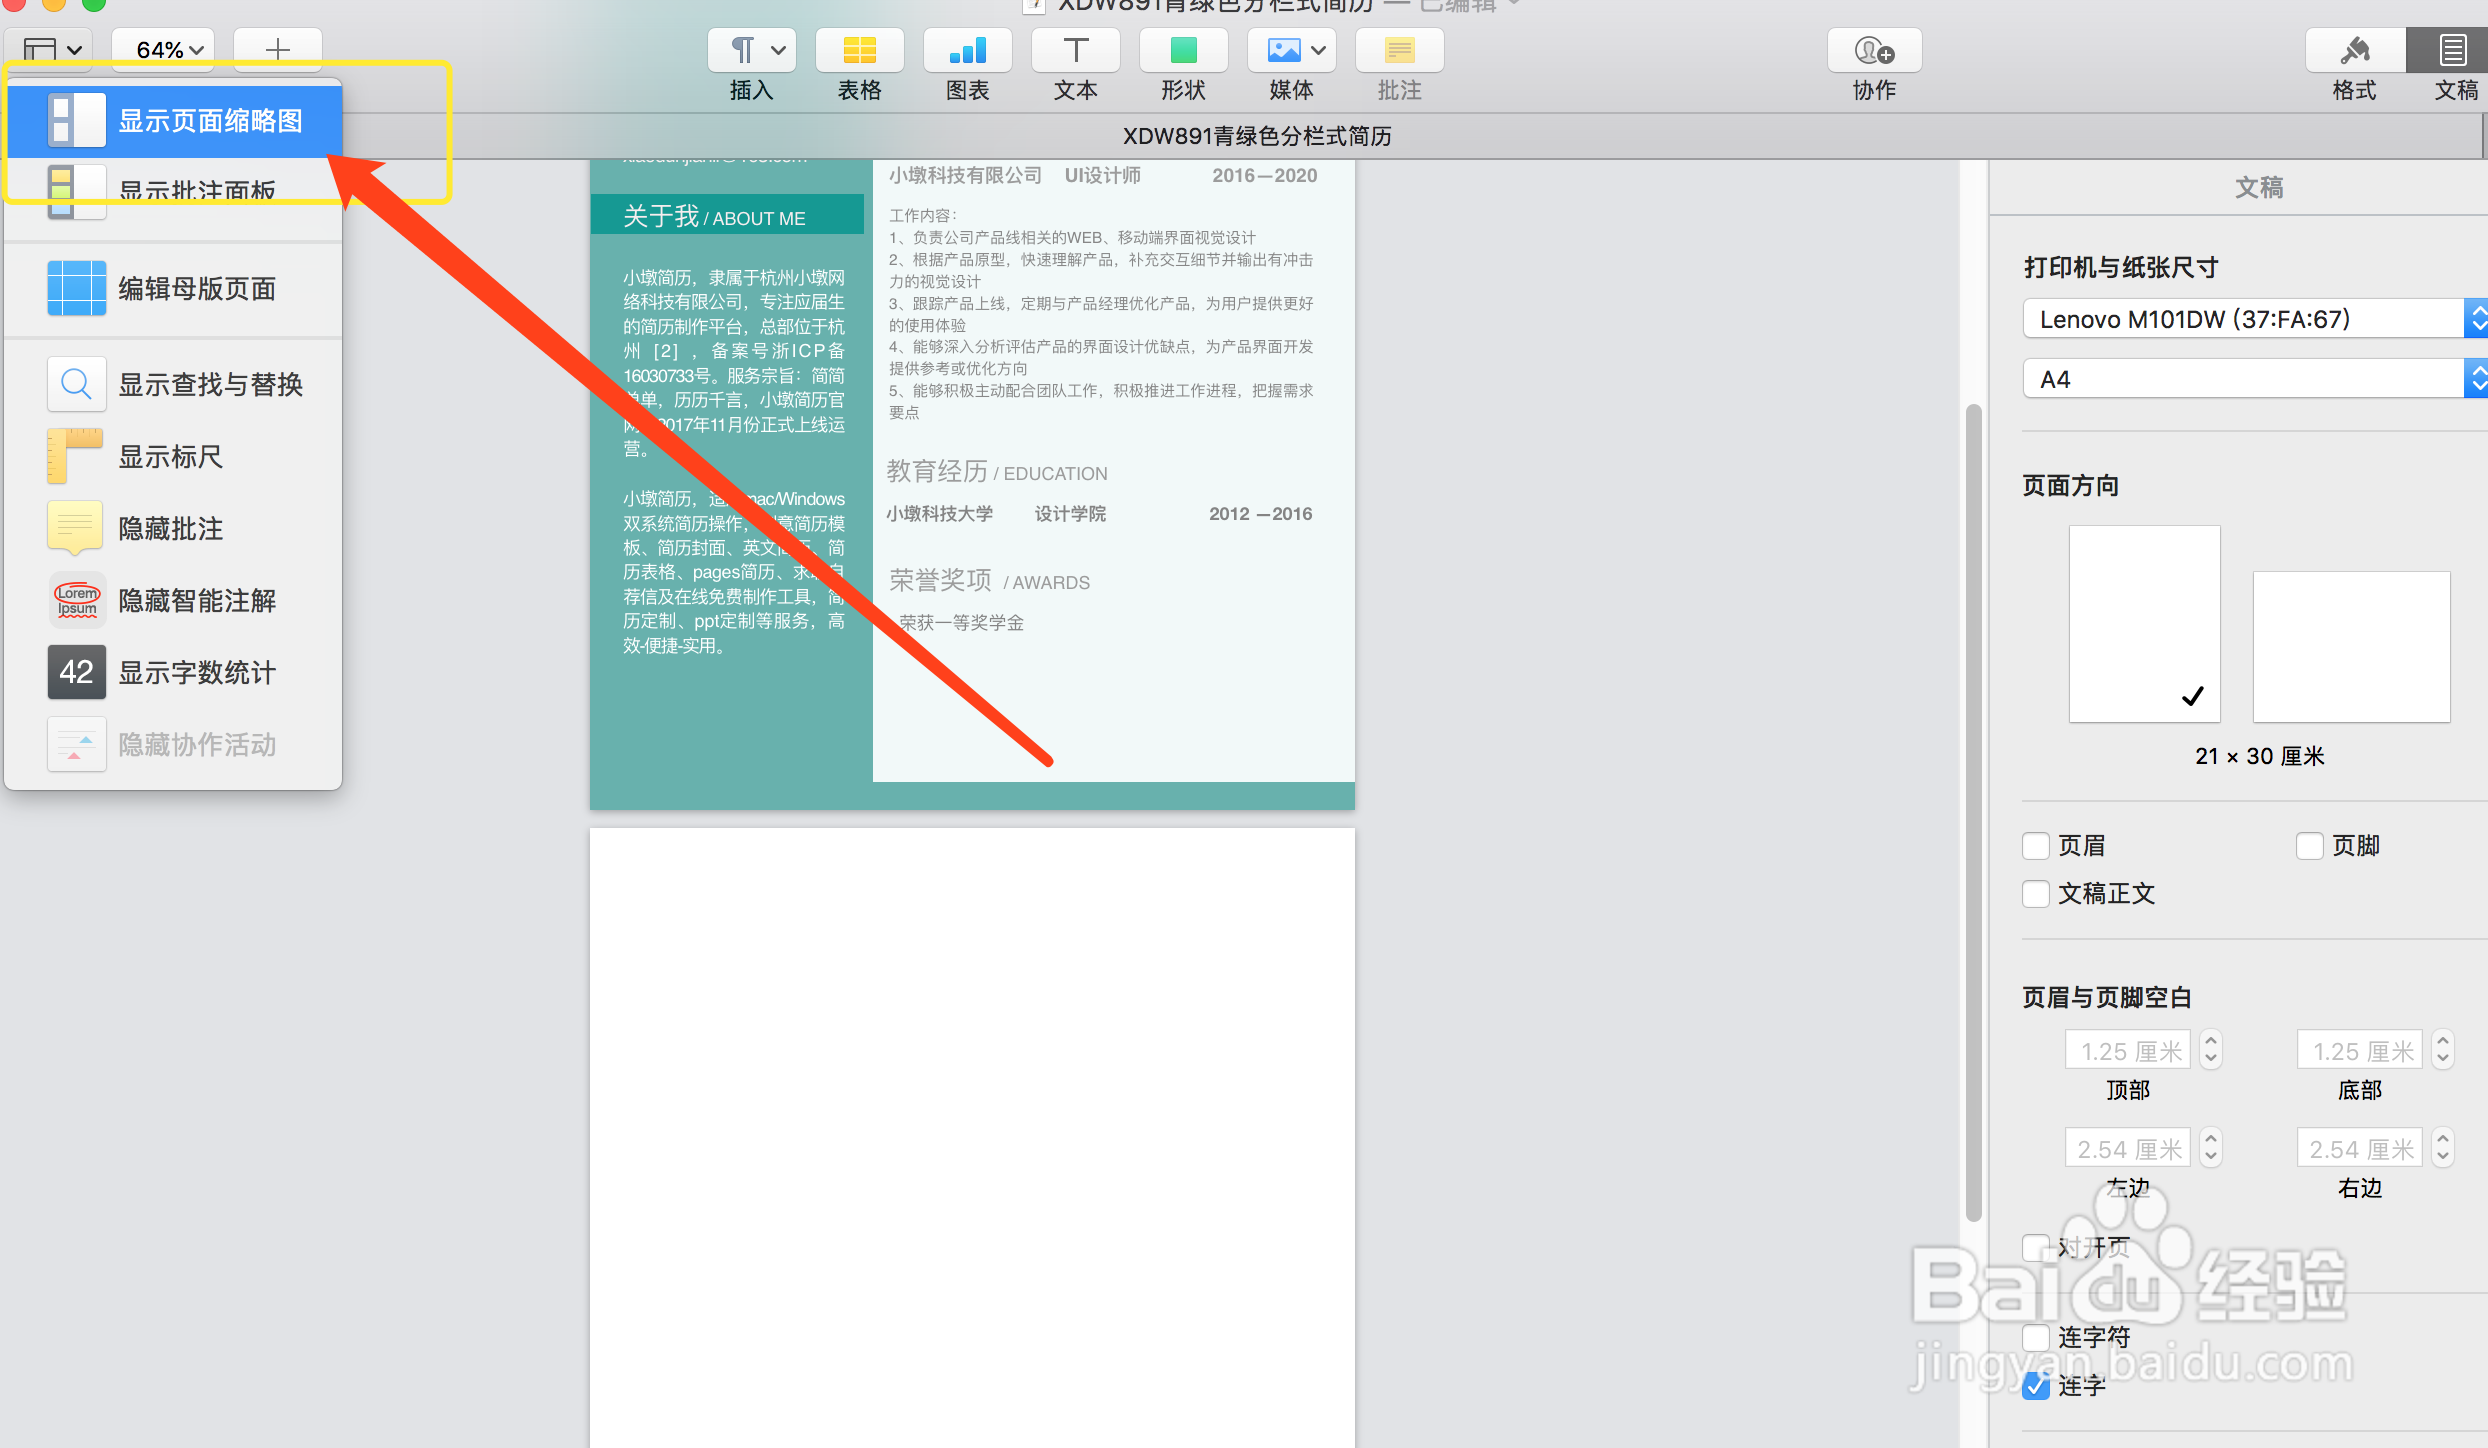Screen dimensions: 2488x1448
Task: Select the 文本 text box tool
Action: tap(1075, 51)
